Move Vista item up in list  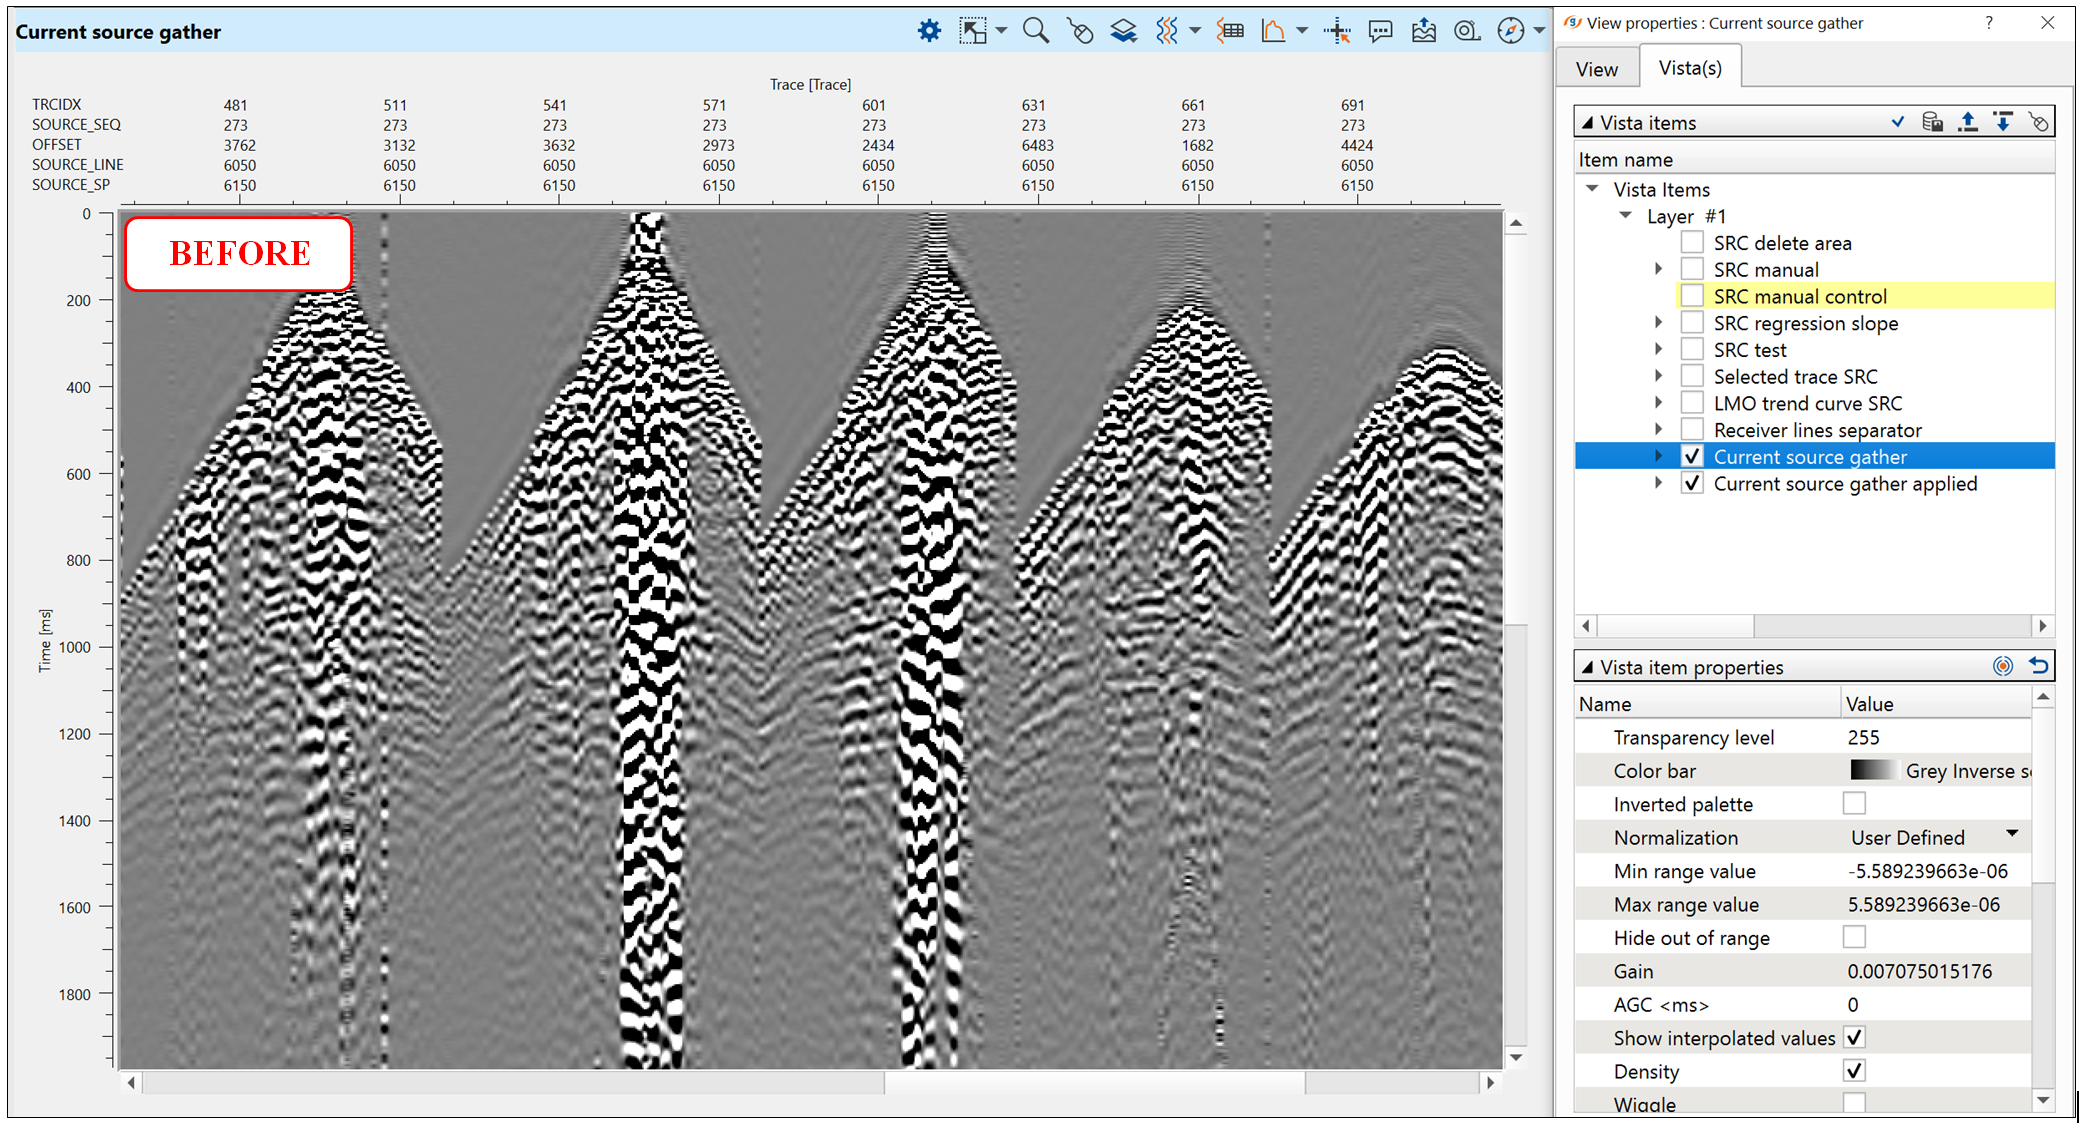click(x=1967, y=122)
